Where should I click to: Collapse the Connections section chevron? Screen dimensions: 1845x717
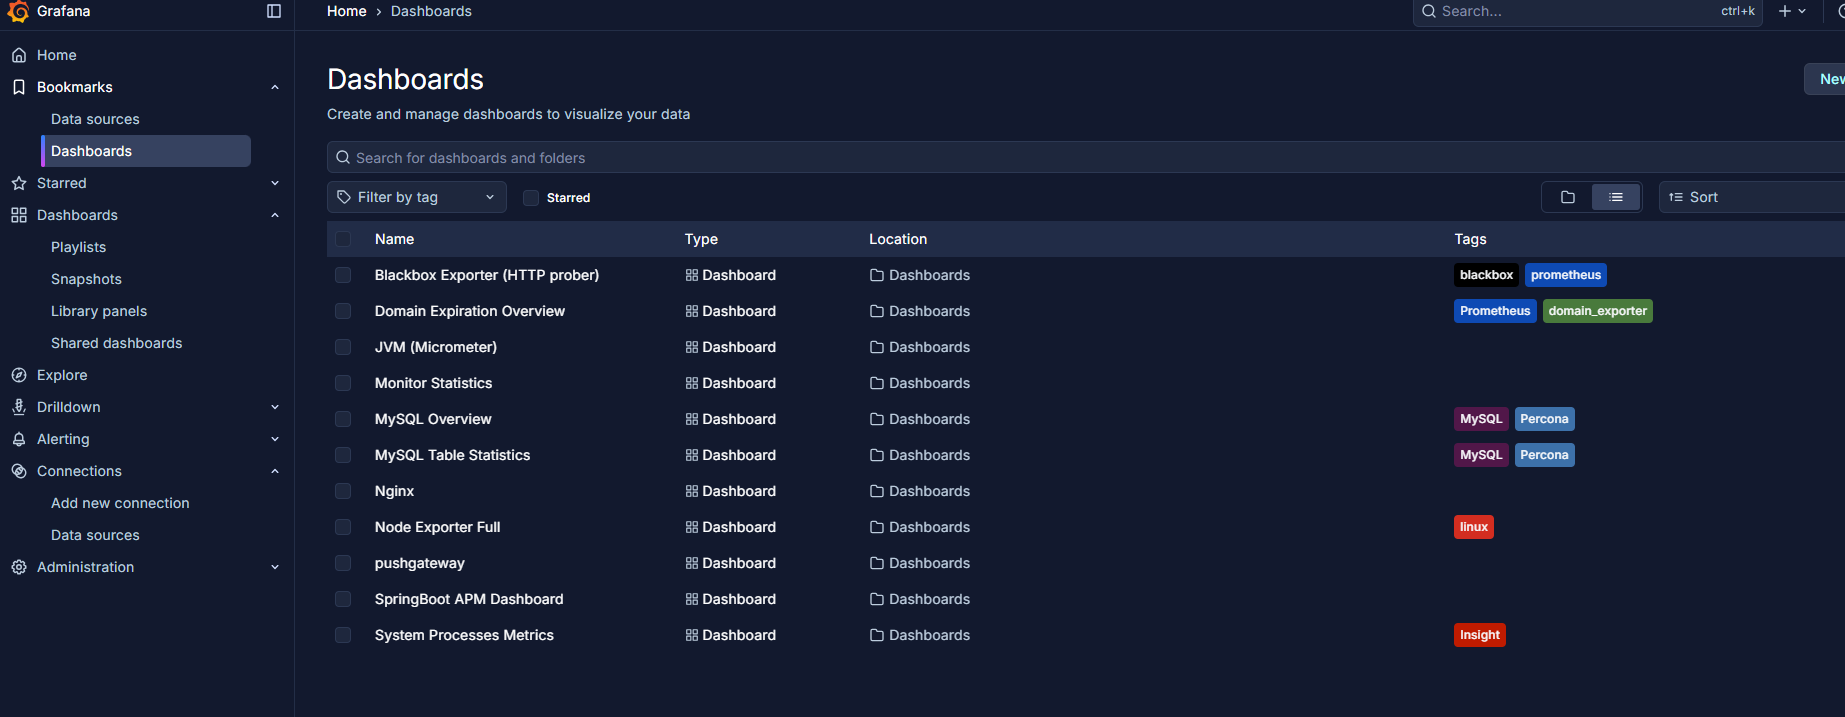point(275,471)
